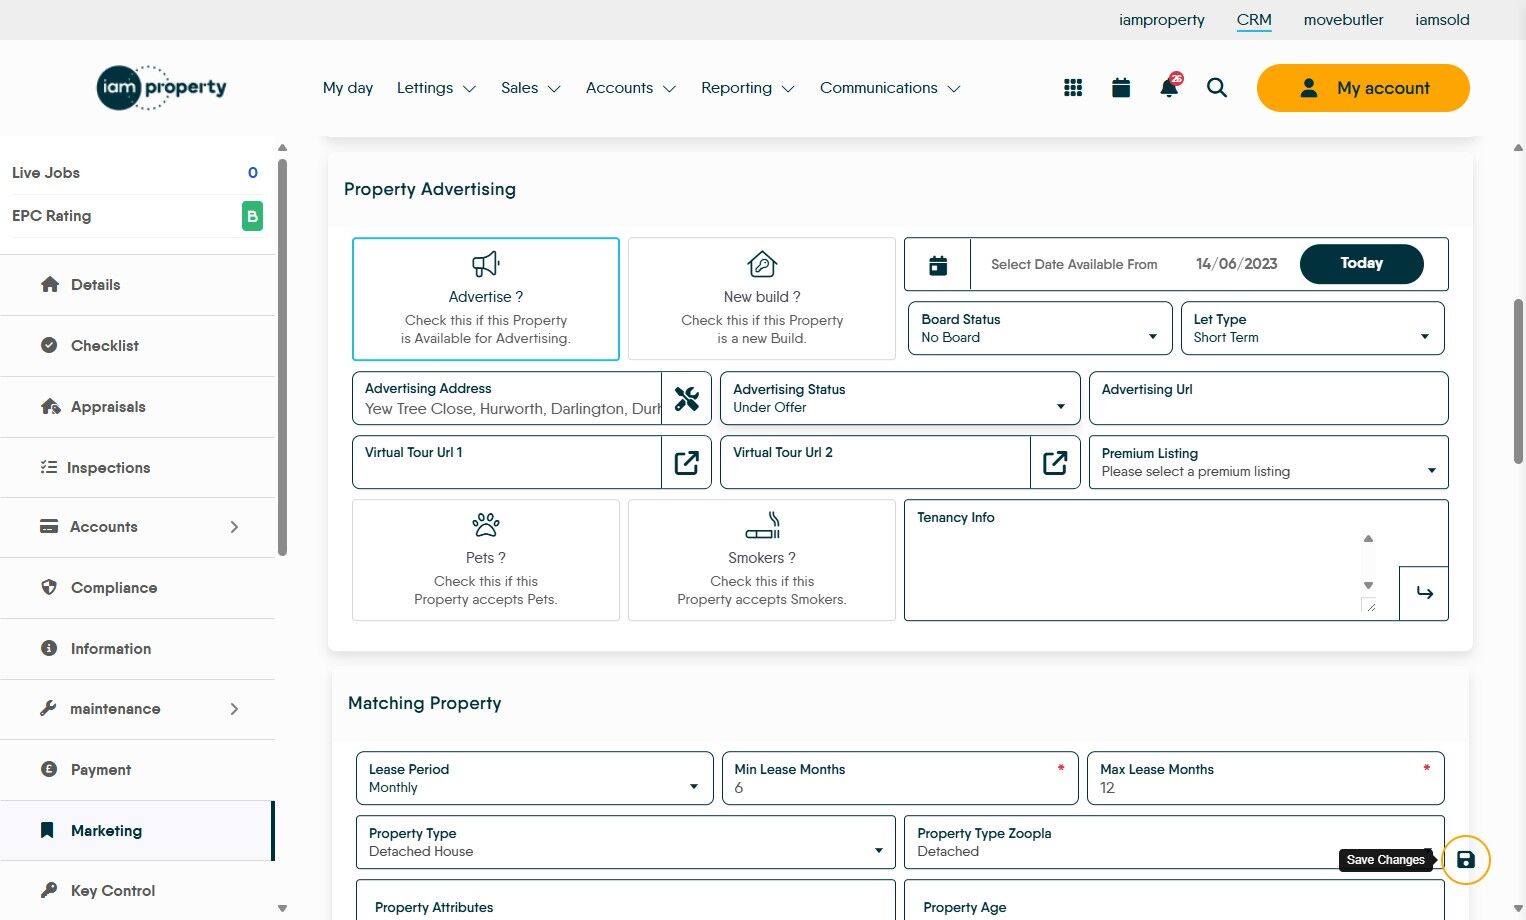This screenshot has width=1526, height=920.
Task: Open Virtual Tour Url 2 external link icon
Action: (x=1055, y=463)
